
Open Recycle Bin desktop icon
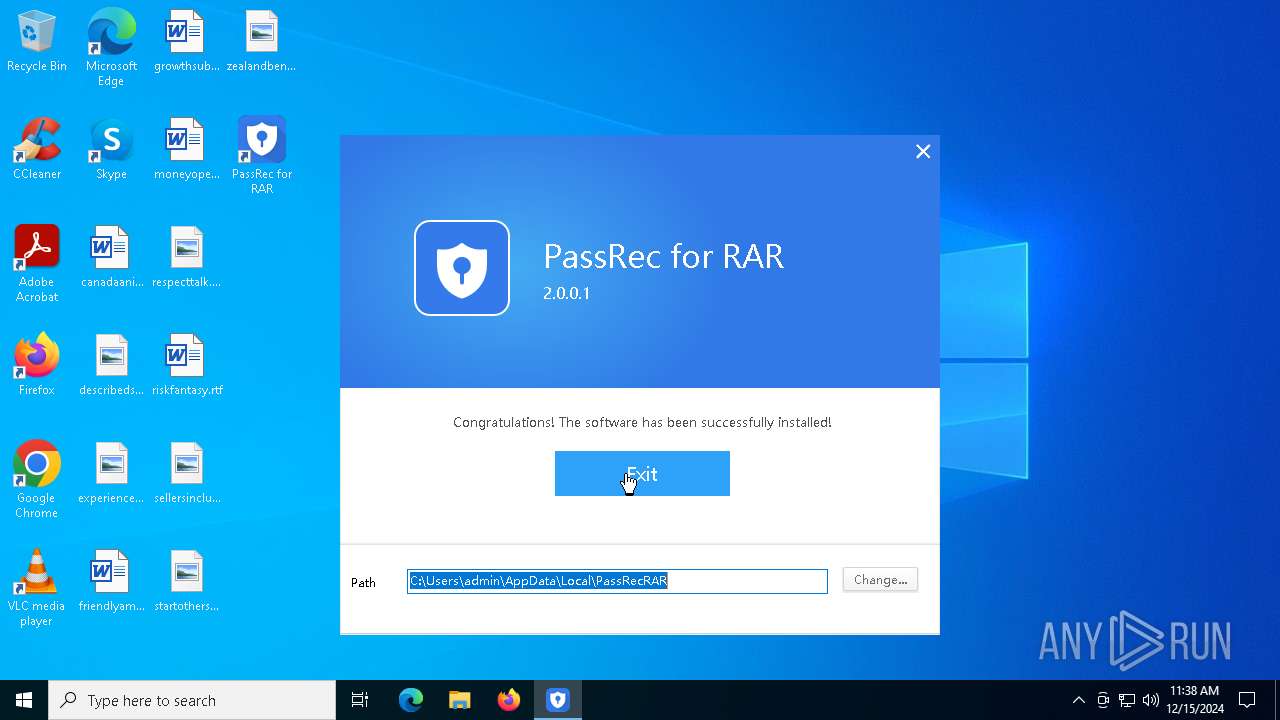(x=37, y=42)
